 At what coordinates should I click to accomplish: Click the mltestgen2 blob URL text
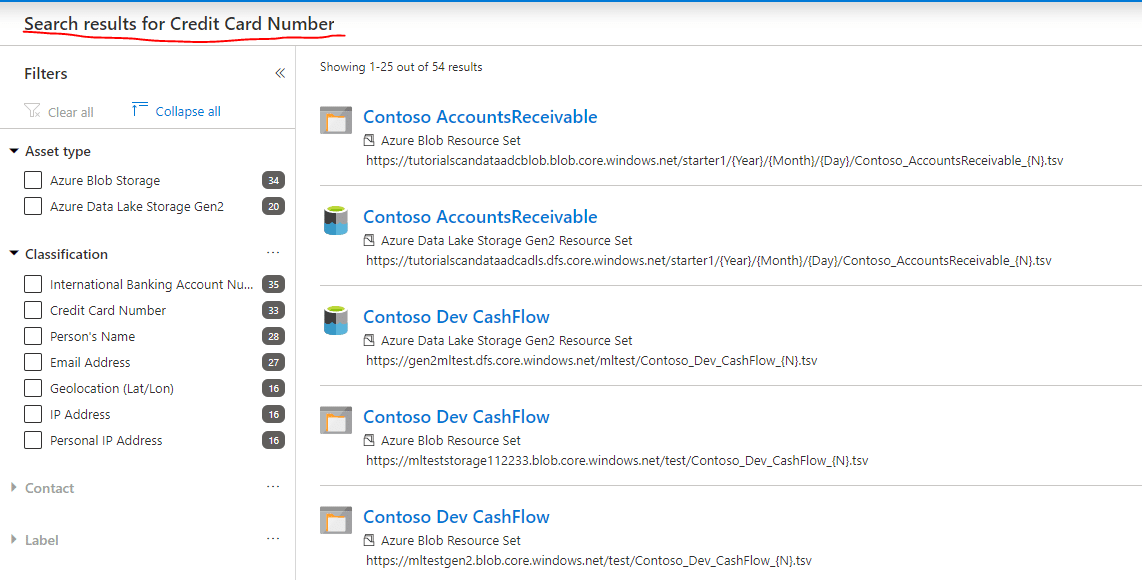588,560
